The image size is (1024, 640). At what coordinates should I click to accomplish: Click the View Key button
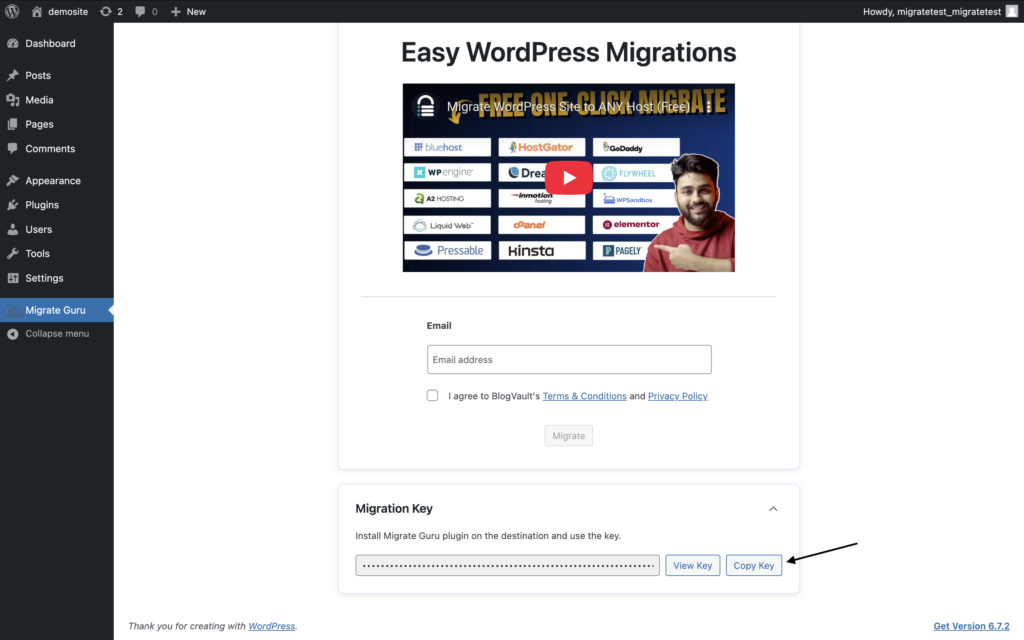[692, 565]
